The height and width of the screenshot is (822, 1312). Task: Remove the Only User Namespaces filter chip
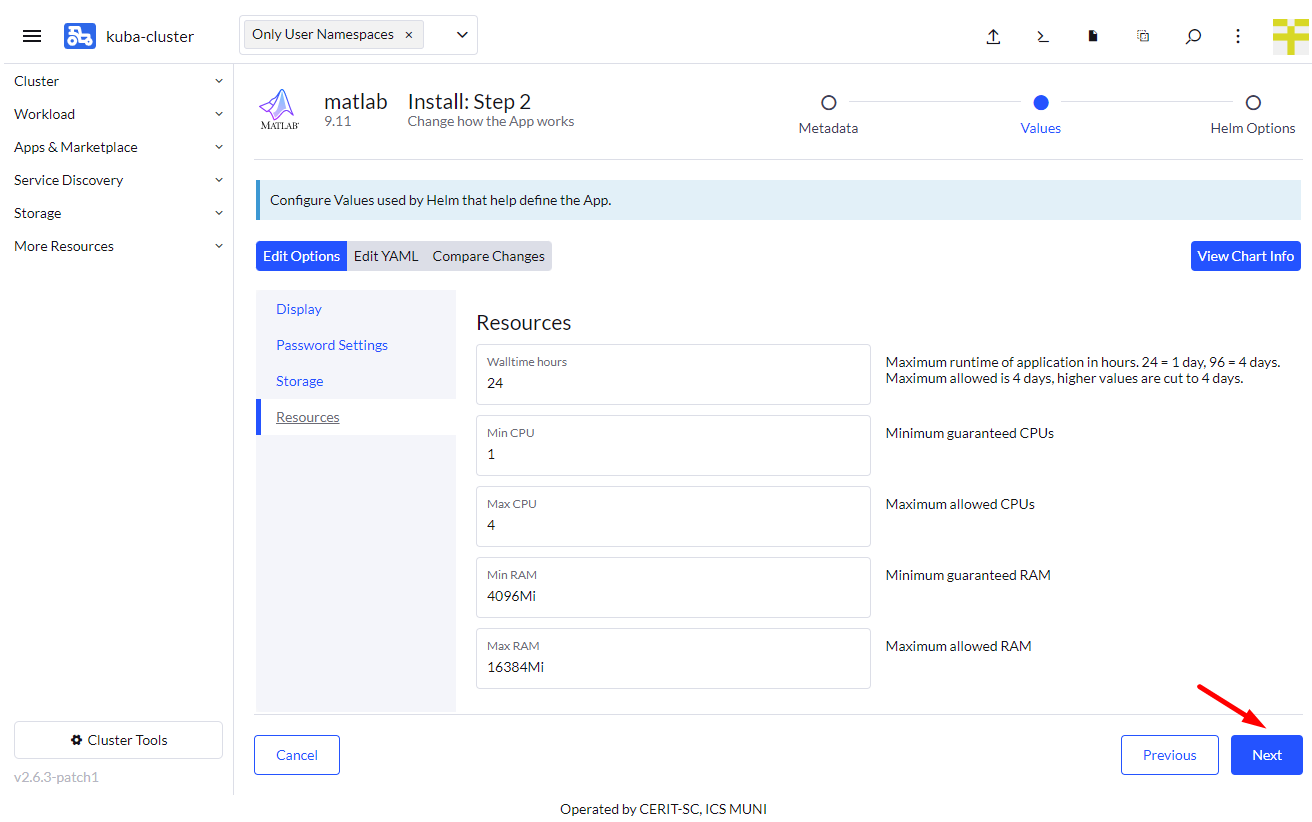click(409, 33)
